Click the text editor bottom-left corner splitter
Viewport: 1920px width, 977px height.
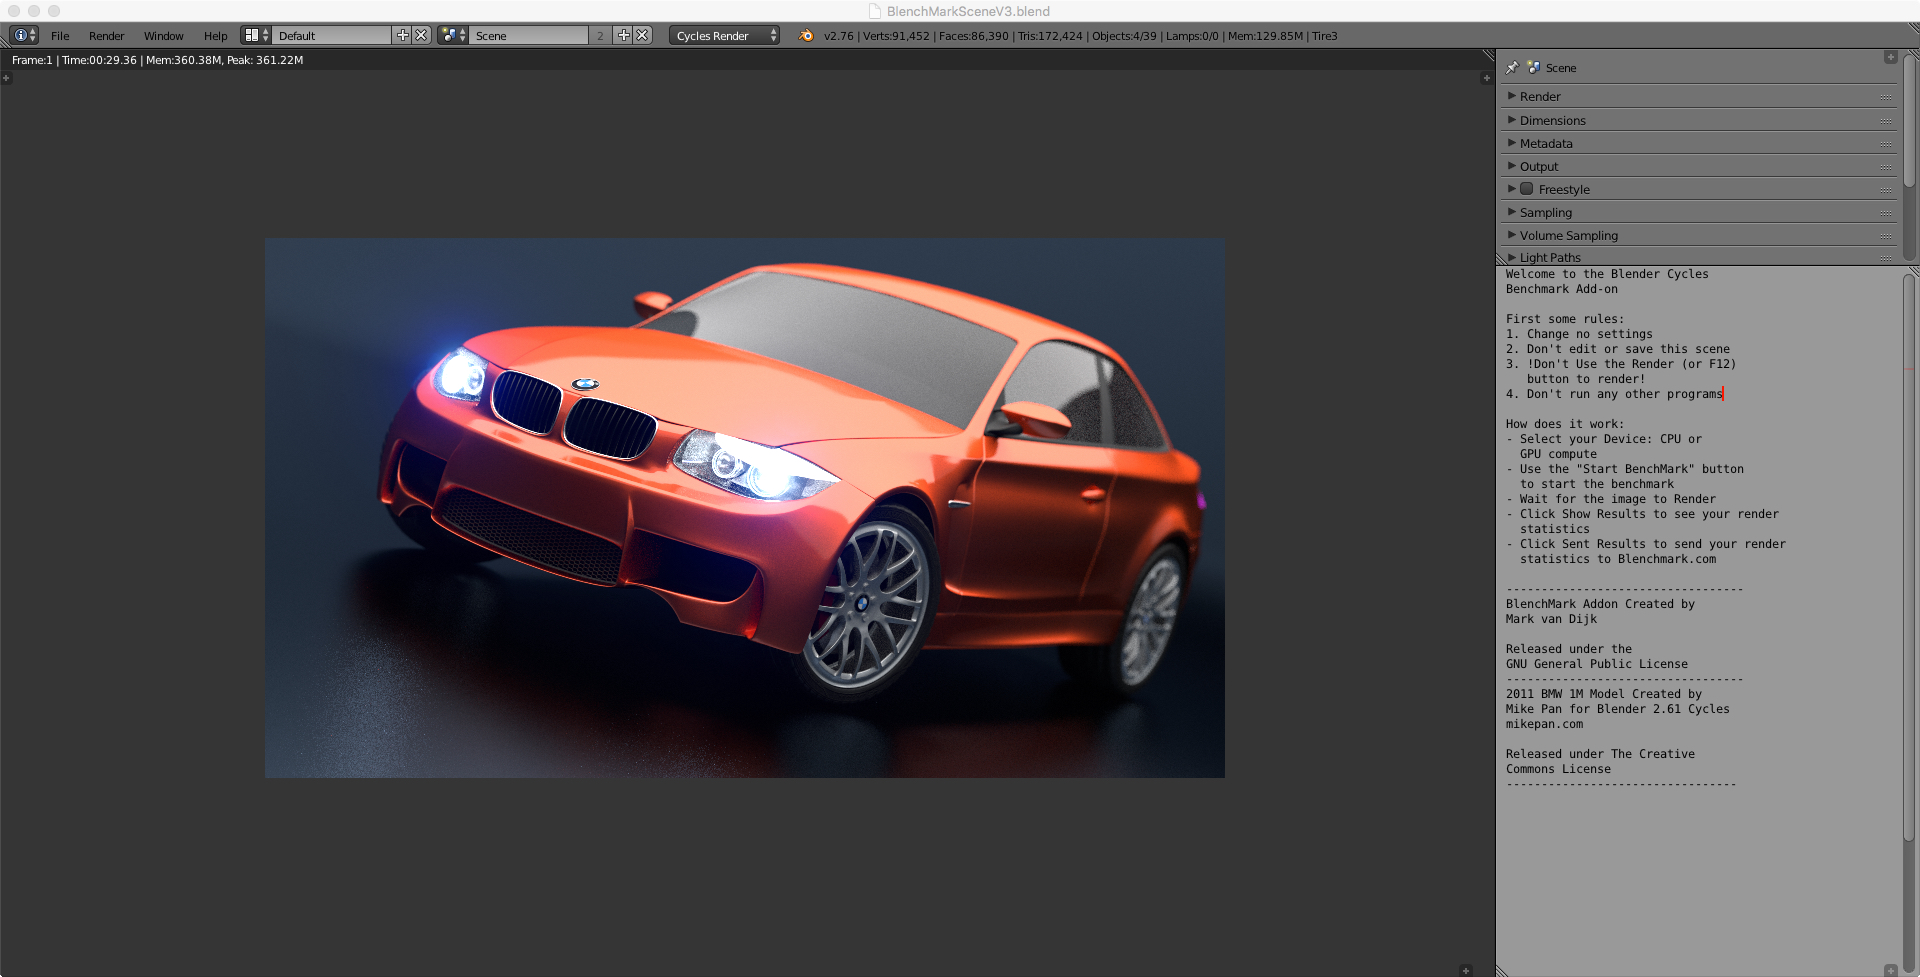(1502, 970)
